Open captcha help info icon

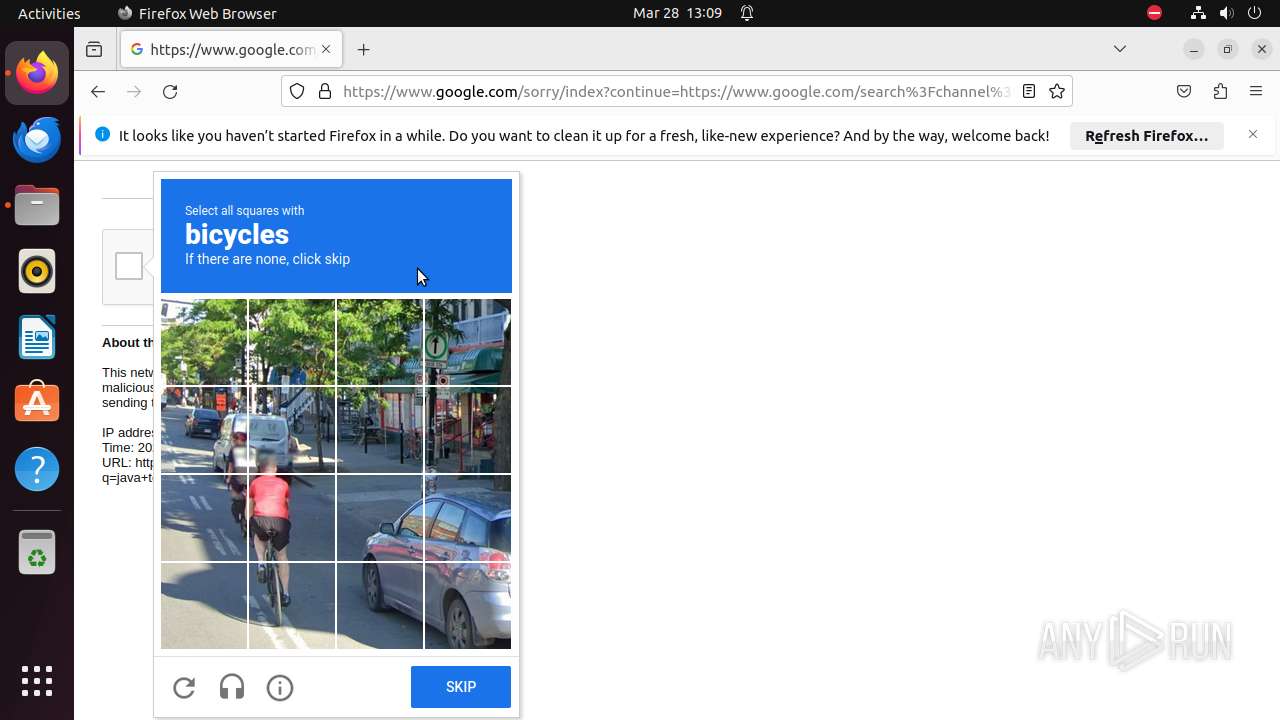(280, 687)
